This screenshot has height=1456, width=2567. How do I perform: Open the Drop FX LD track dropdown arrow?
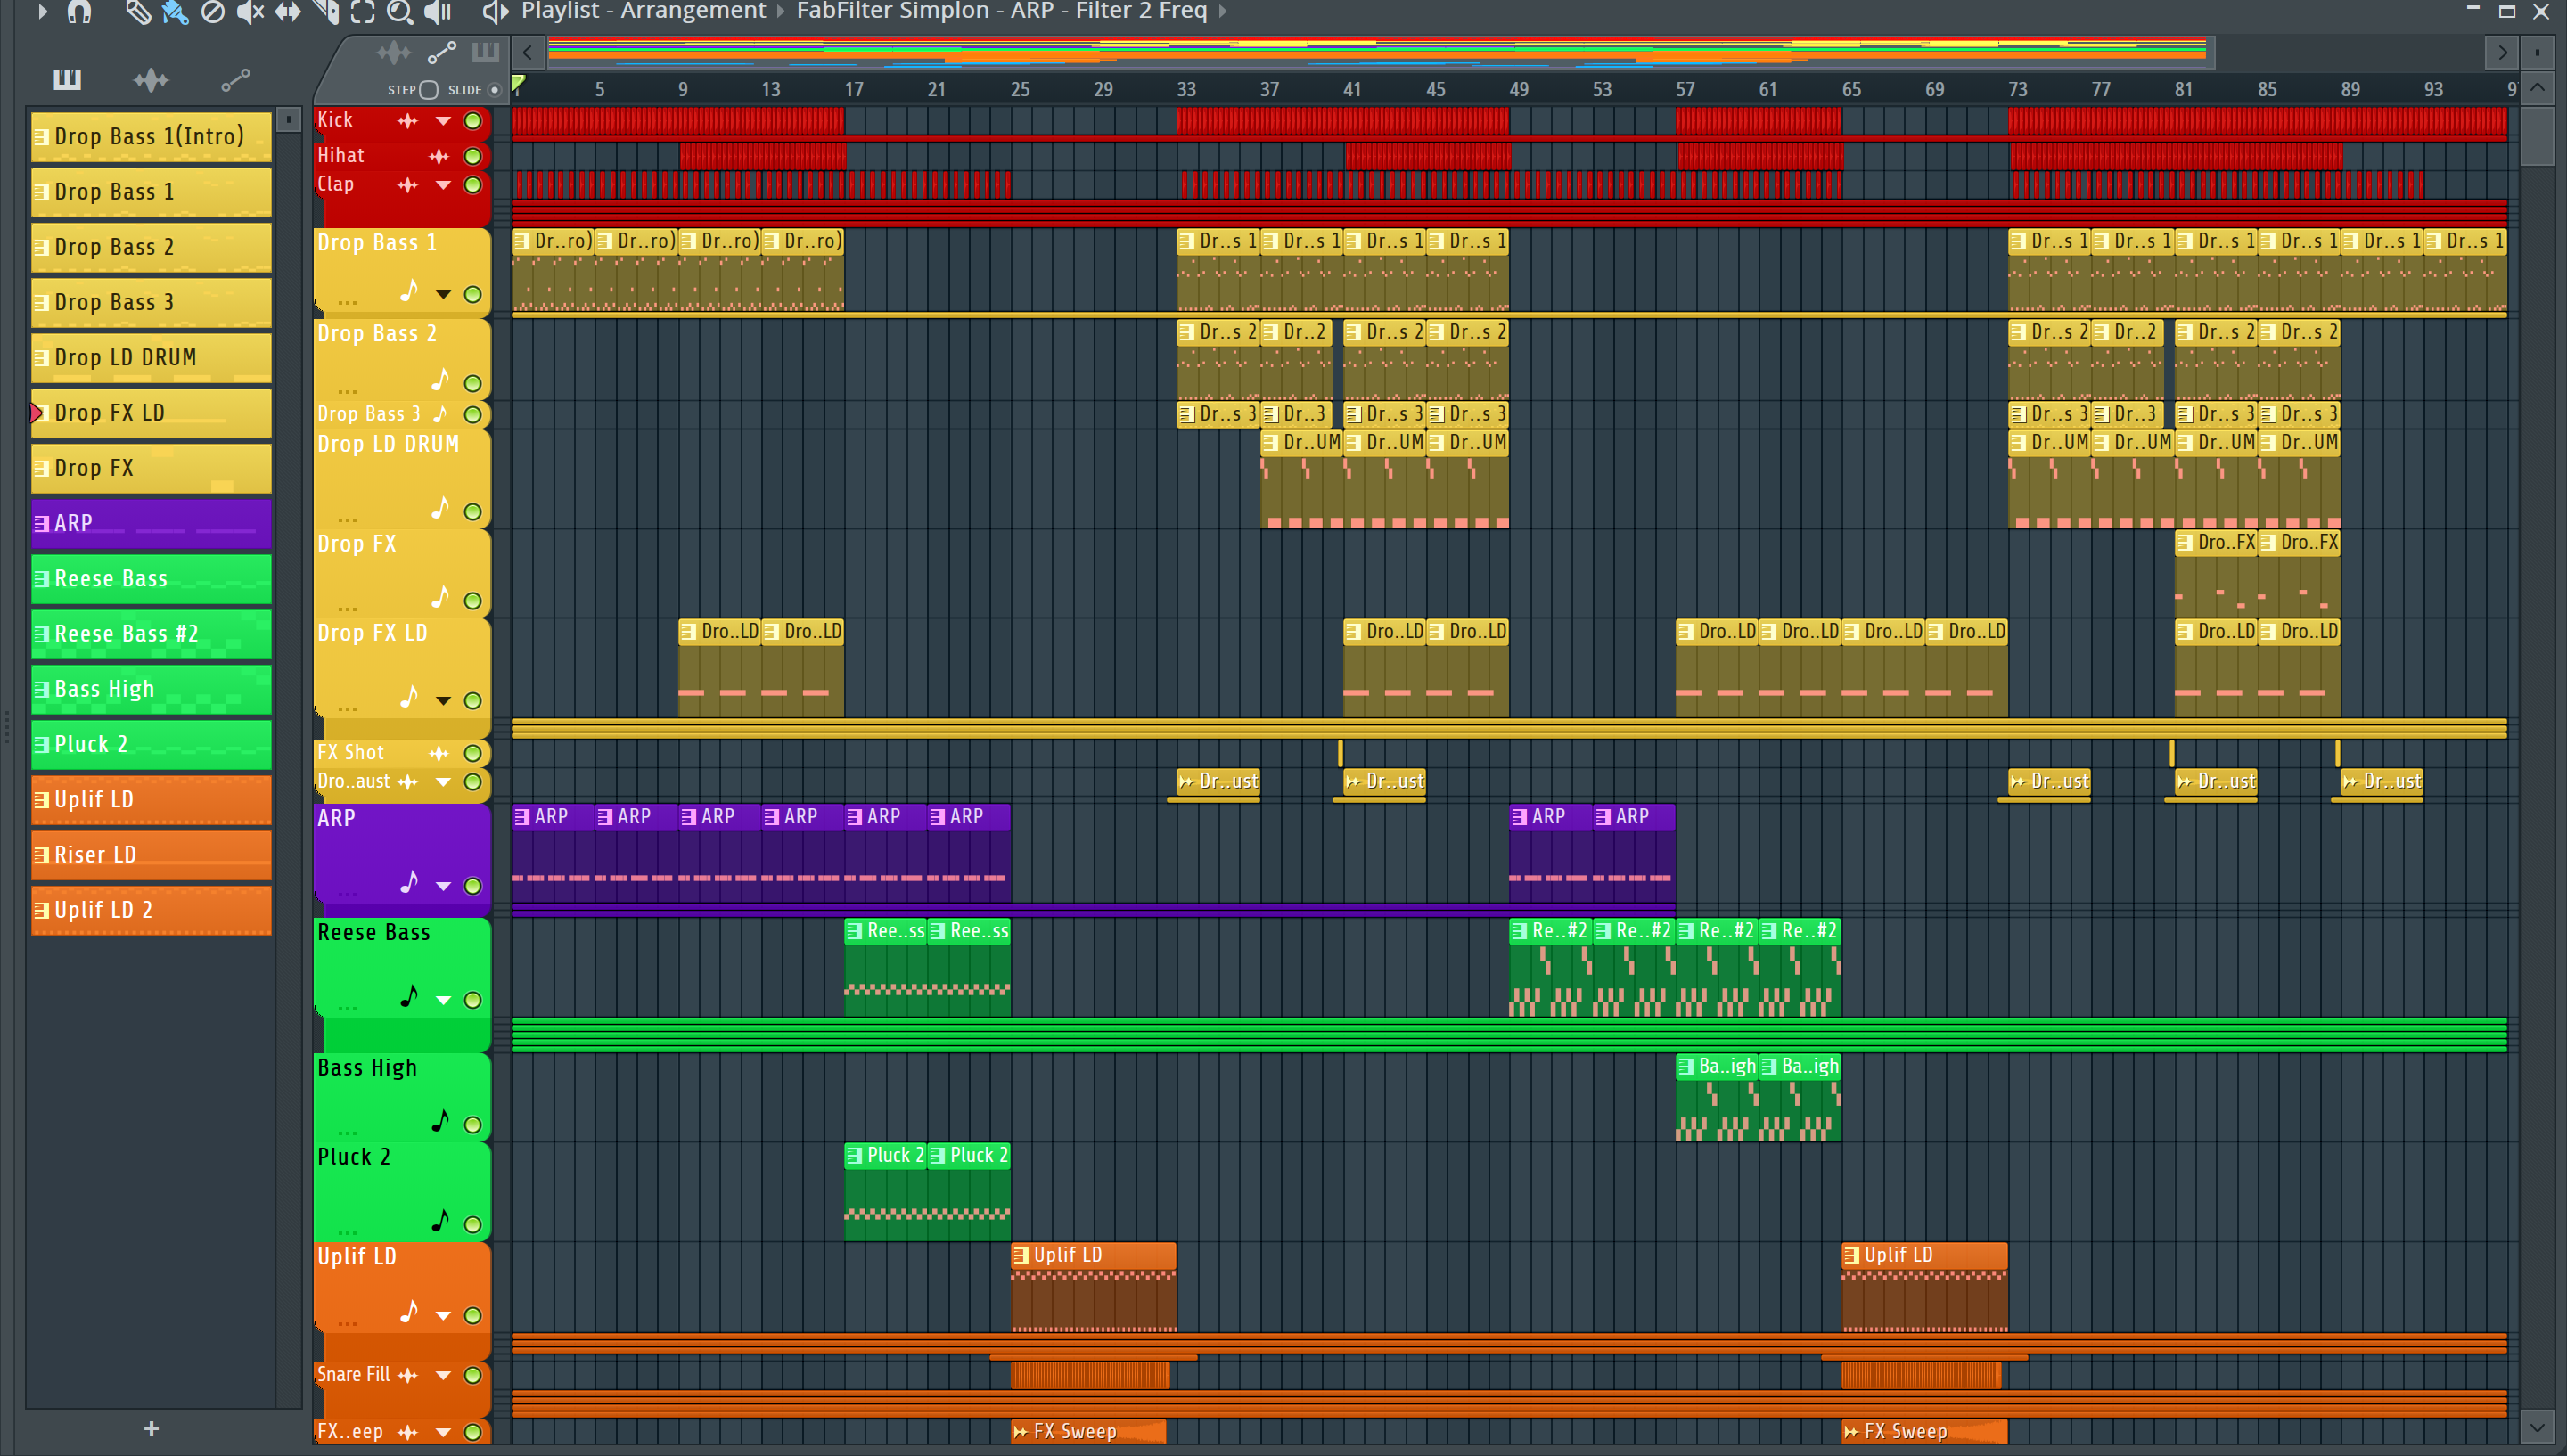click(x=443, y=701)
